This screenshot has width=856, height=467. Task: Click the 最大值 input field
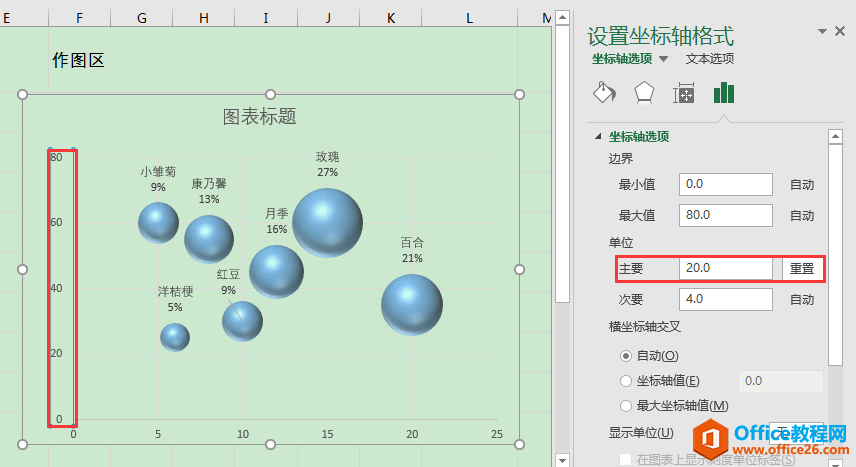pyautogui.click(x=726, y=215)
